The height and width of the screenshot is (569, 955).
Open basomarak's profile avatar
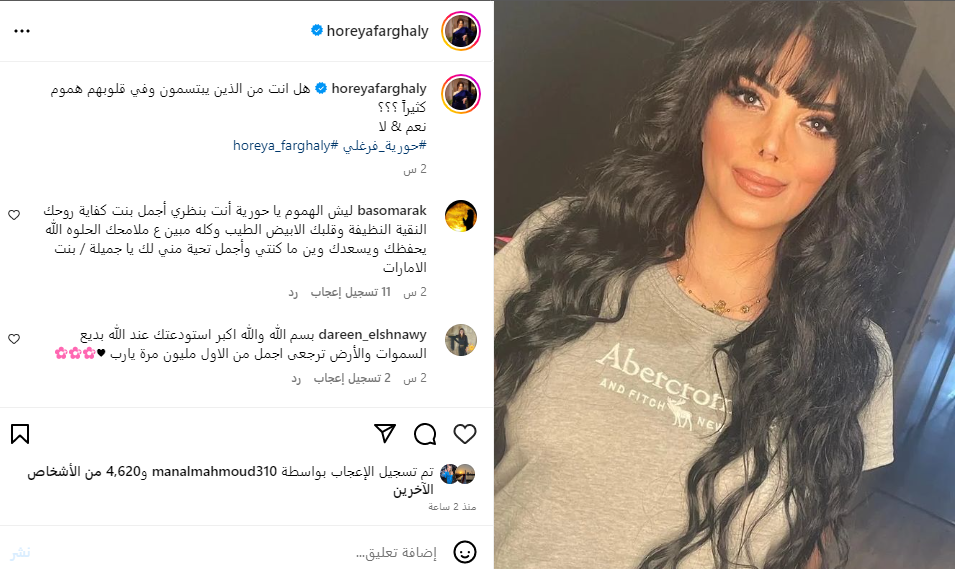460,216
